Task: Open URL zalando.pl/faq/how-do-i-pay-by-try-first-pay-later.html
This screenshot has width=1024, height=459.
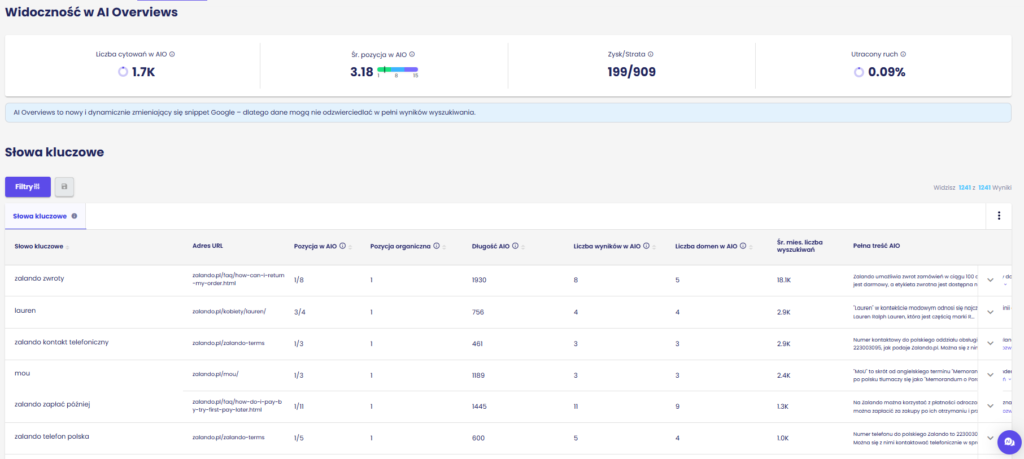Action: click(x=236, y=405)
